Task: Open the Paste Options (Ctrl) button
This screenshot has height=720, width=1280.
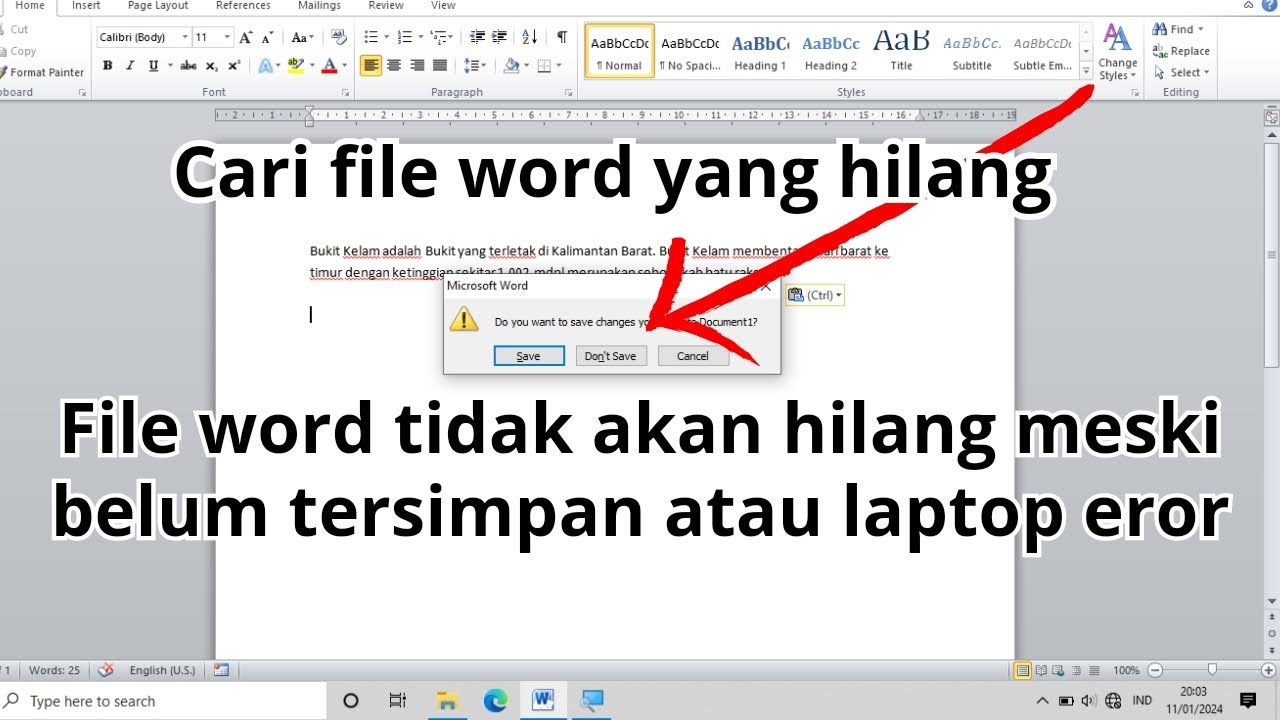Action: 815,295
